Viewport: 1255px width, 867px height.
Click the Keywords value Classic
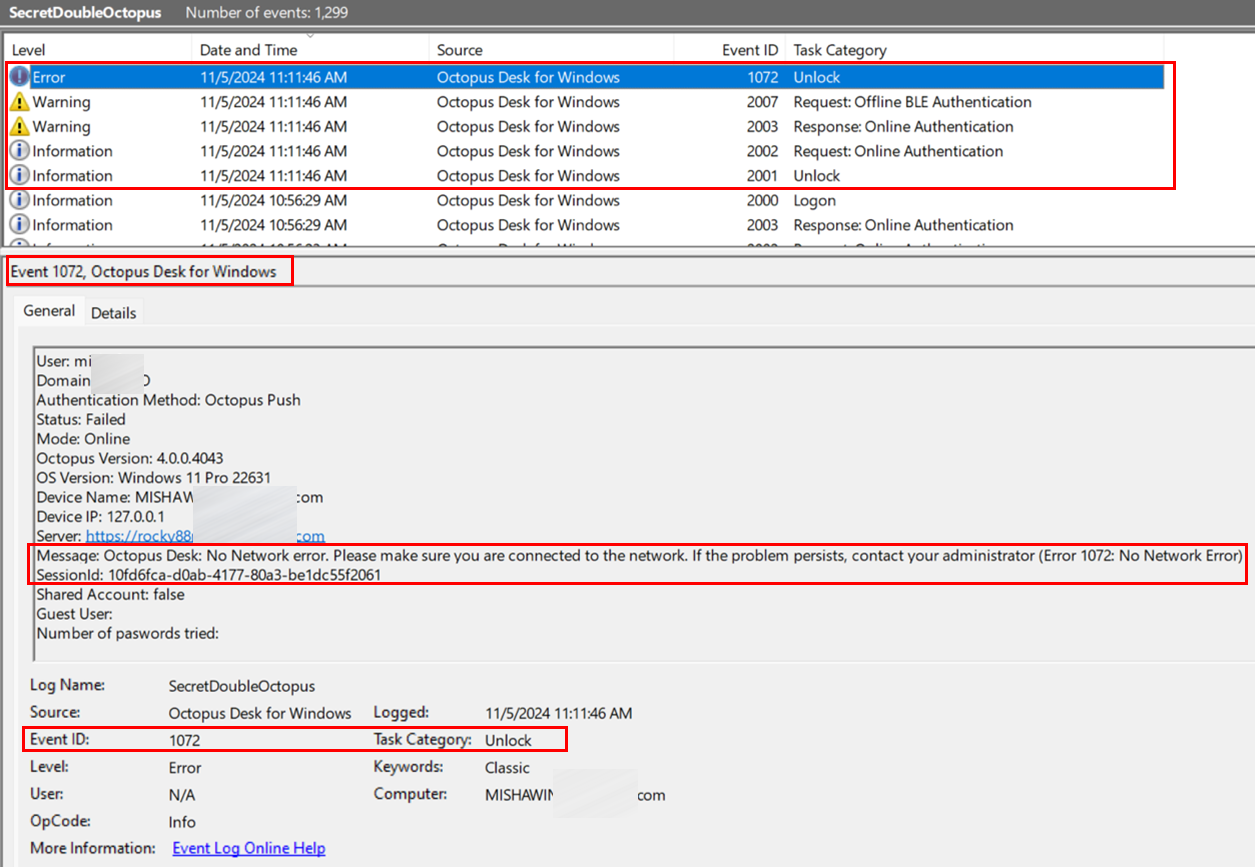pos(508,768)
